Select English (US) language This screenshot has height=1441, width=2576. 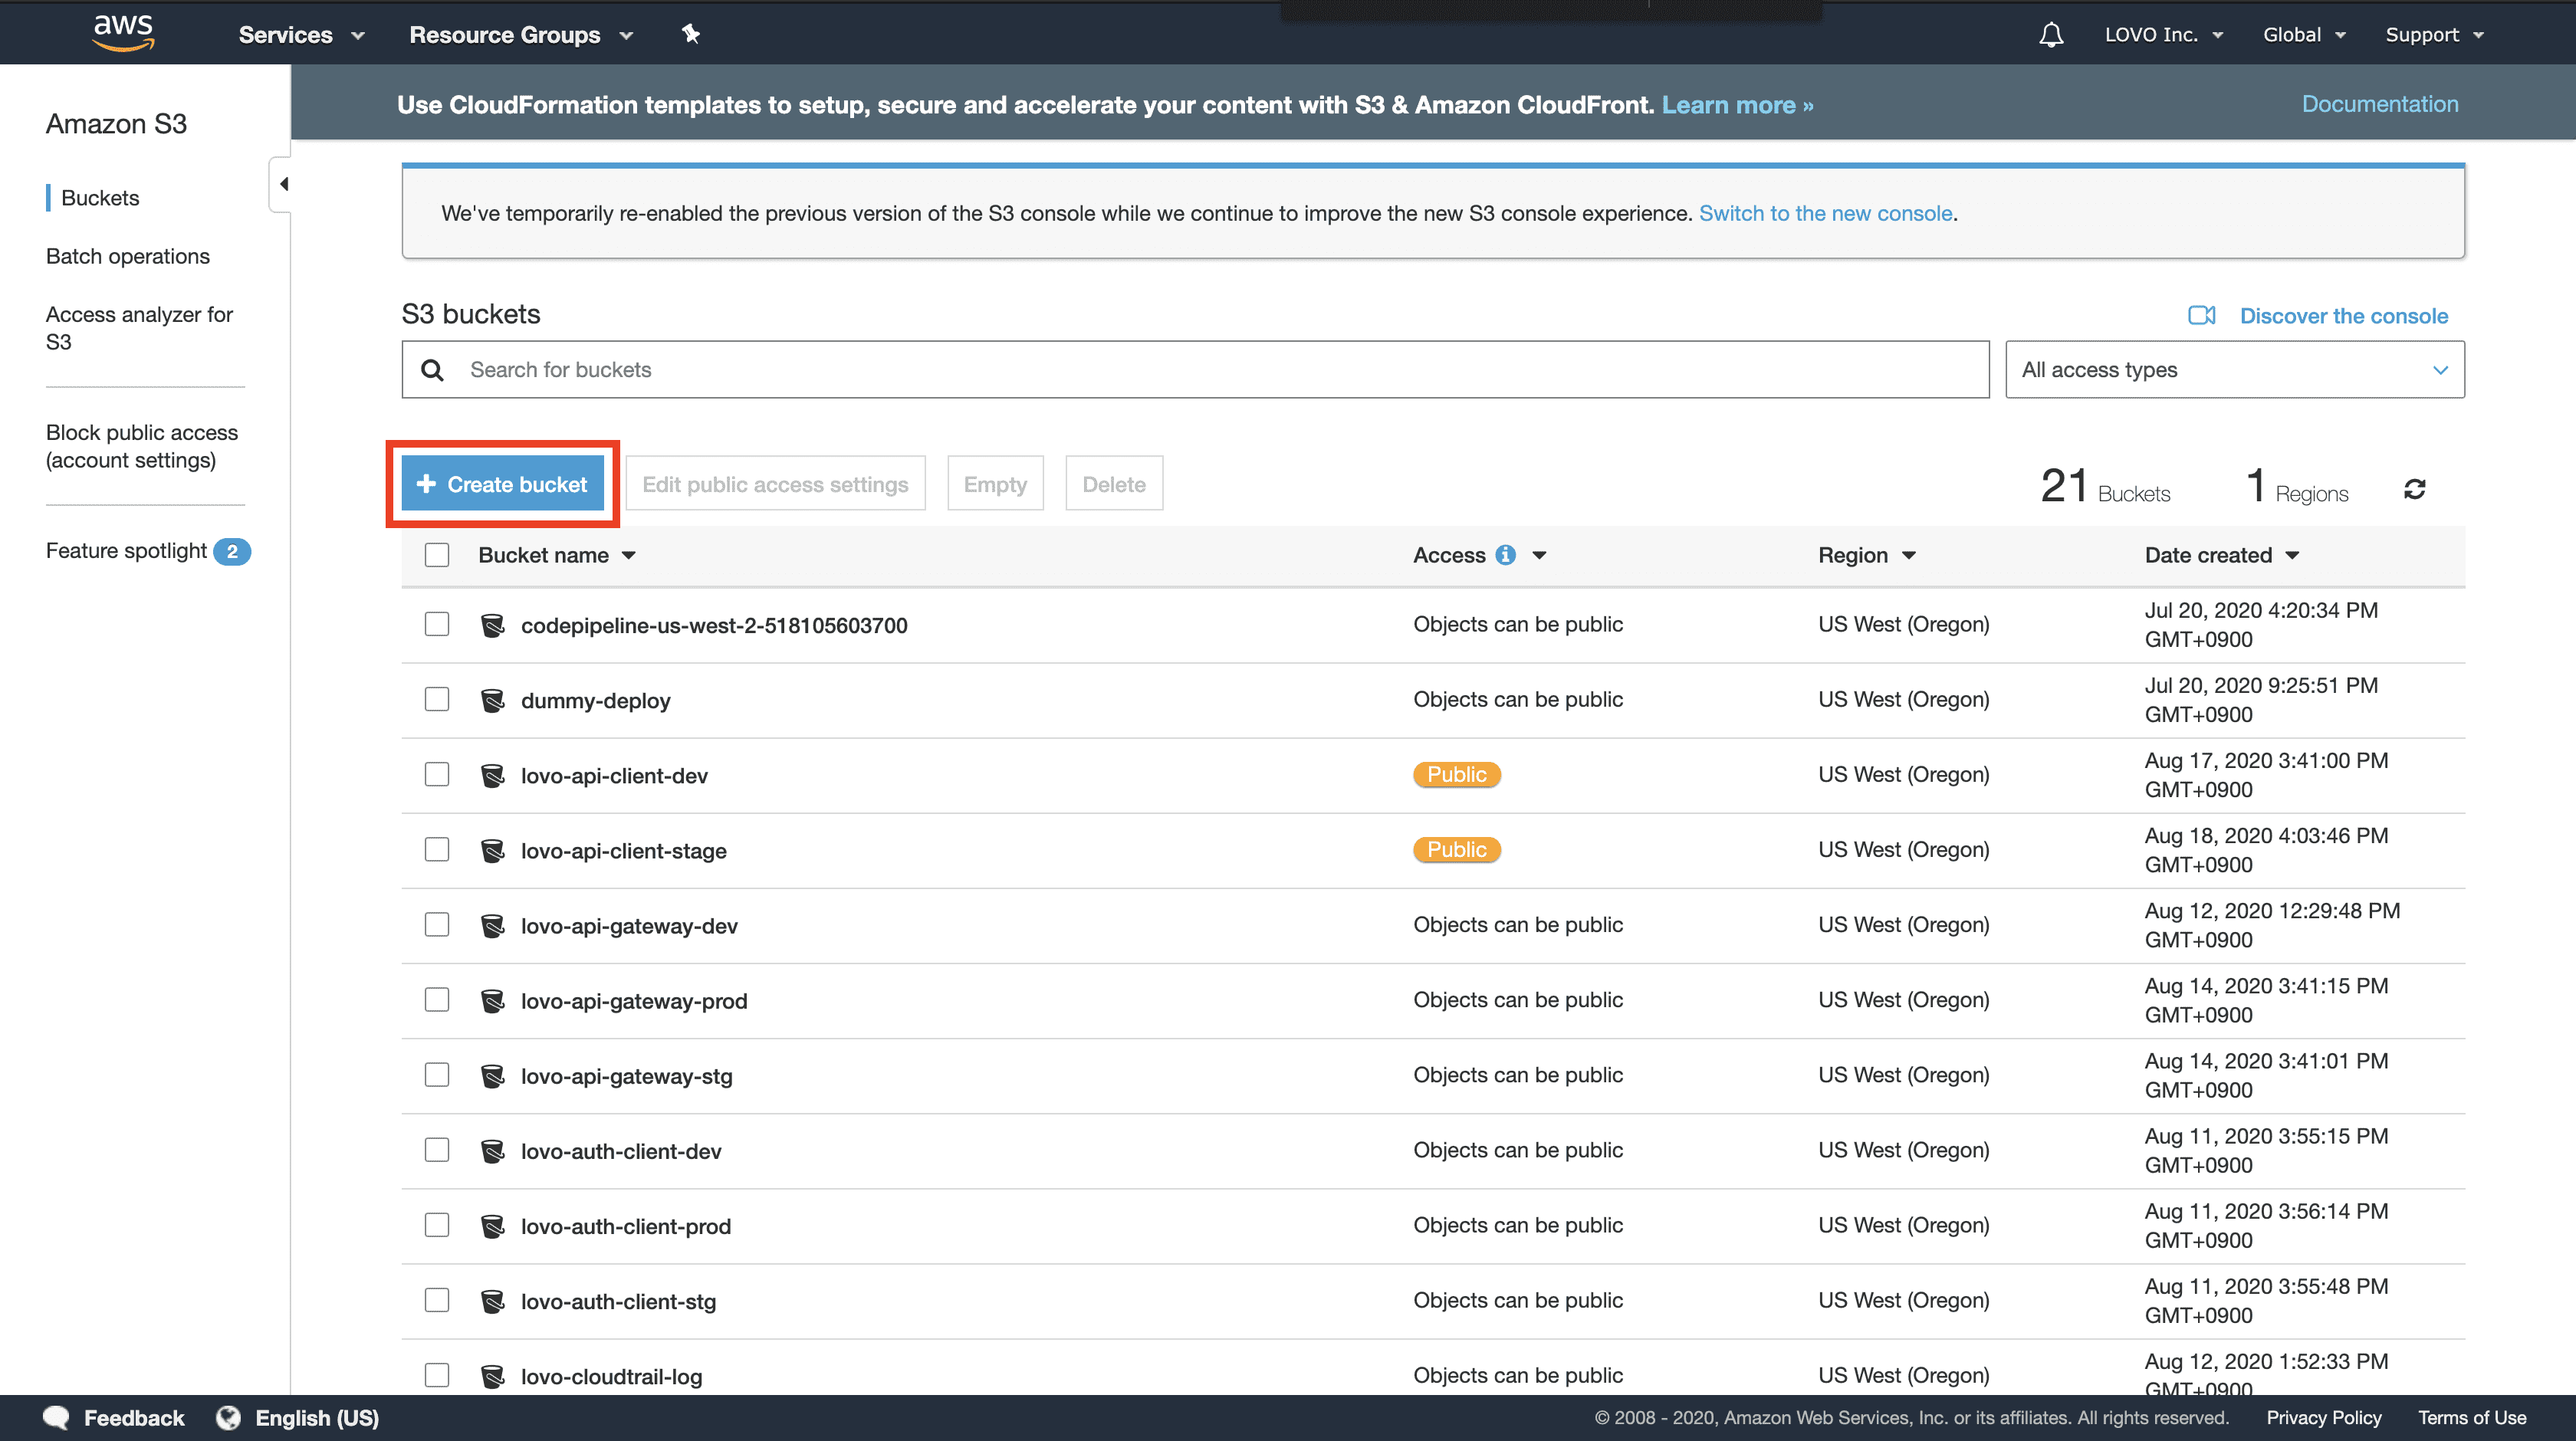click(317, 1418)
